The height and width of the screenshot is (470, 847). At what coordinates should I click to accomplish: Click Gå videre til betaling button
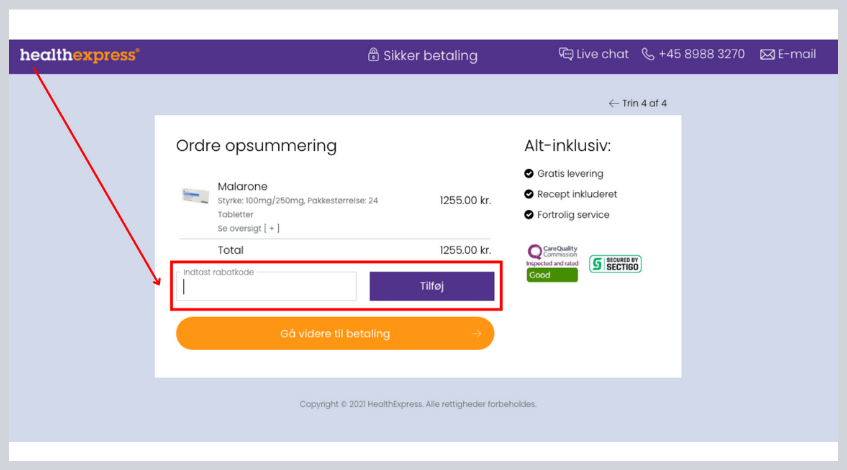tap(335, 334)
